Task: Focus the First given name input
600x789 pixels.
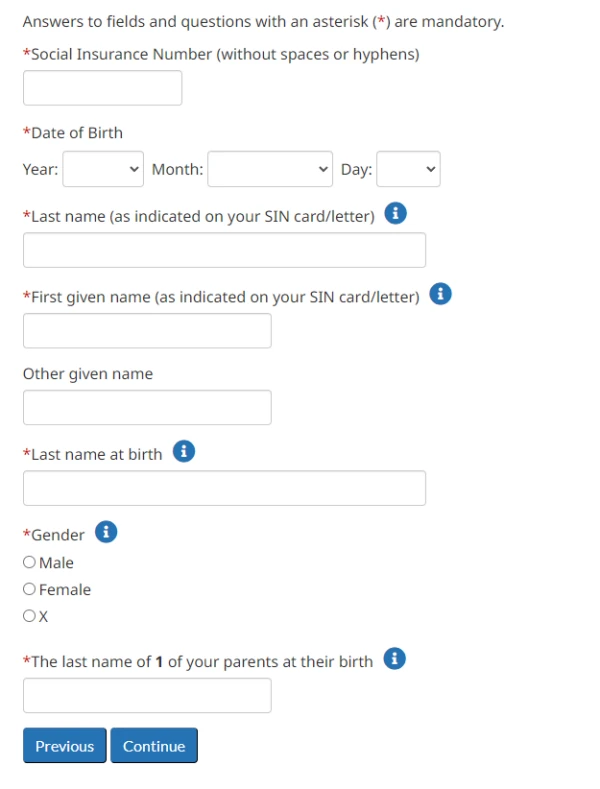Action: pos(147,331)
